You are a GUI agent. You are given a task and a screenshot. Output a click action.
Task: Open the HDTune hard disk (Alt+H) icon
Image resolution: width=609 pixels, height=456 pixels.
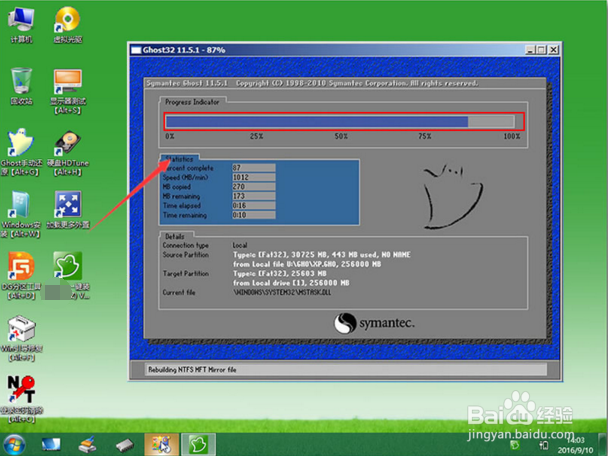[68, 153]
